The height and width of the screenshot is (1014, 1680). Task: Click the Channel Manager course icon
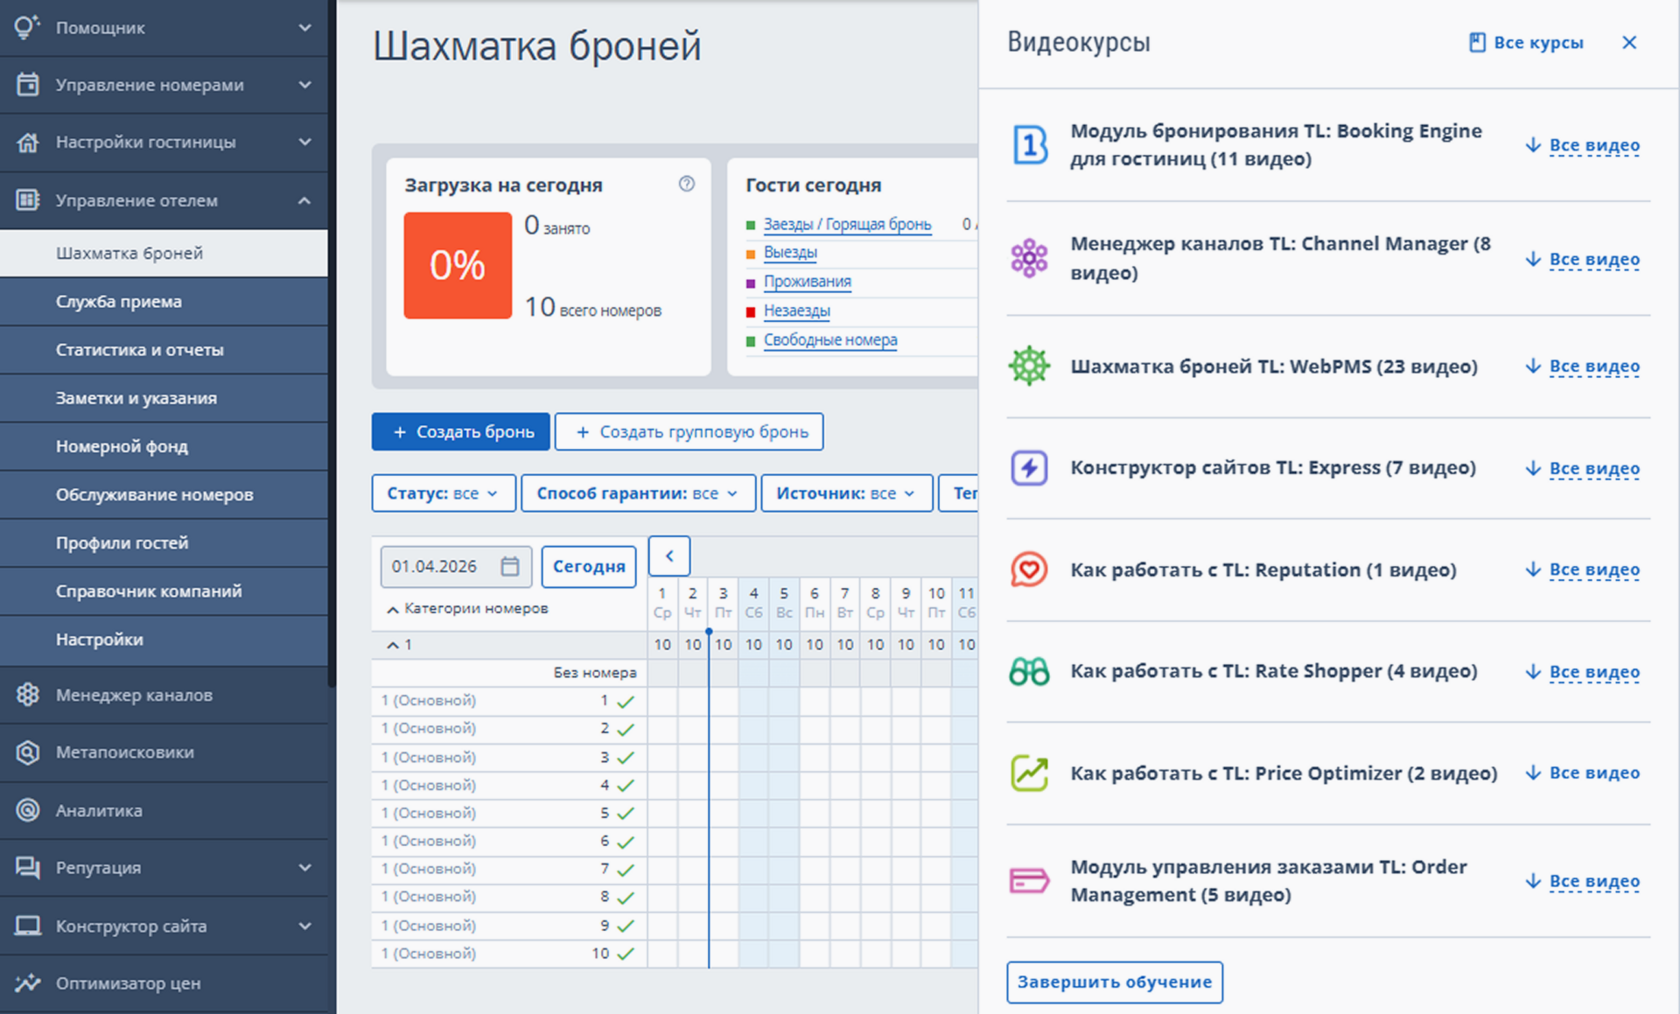pos(1029,258)
